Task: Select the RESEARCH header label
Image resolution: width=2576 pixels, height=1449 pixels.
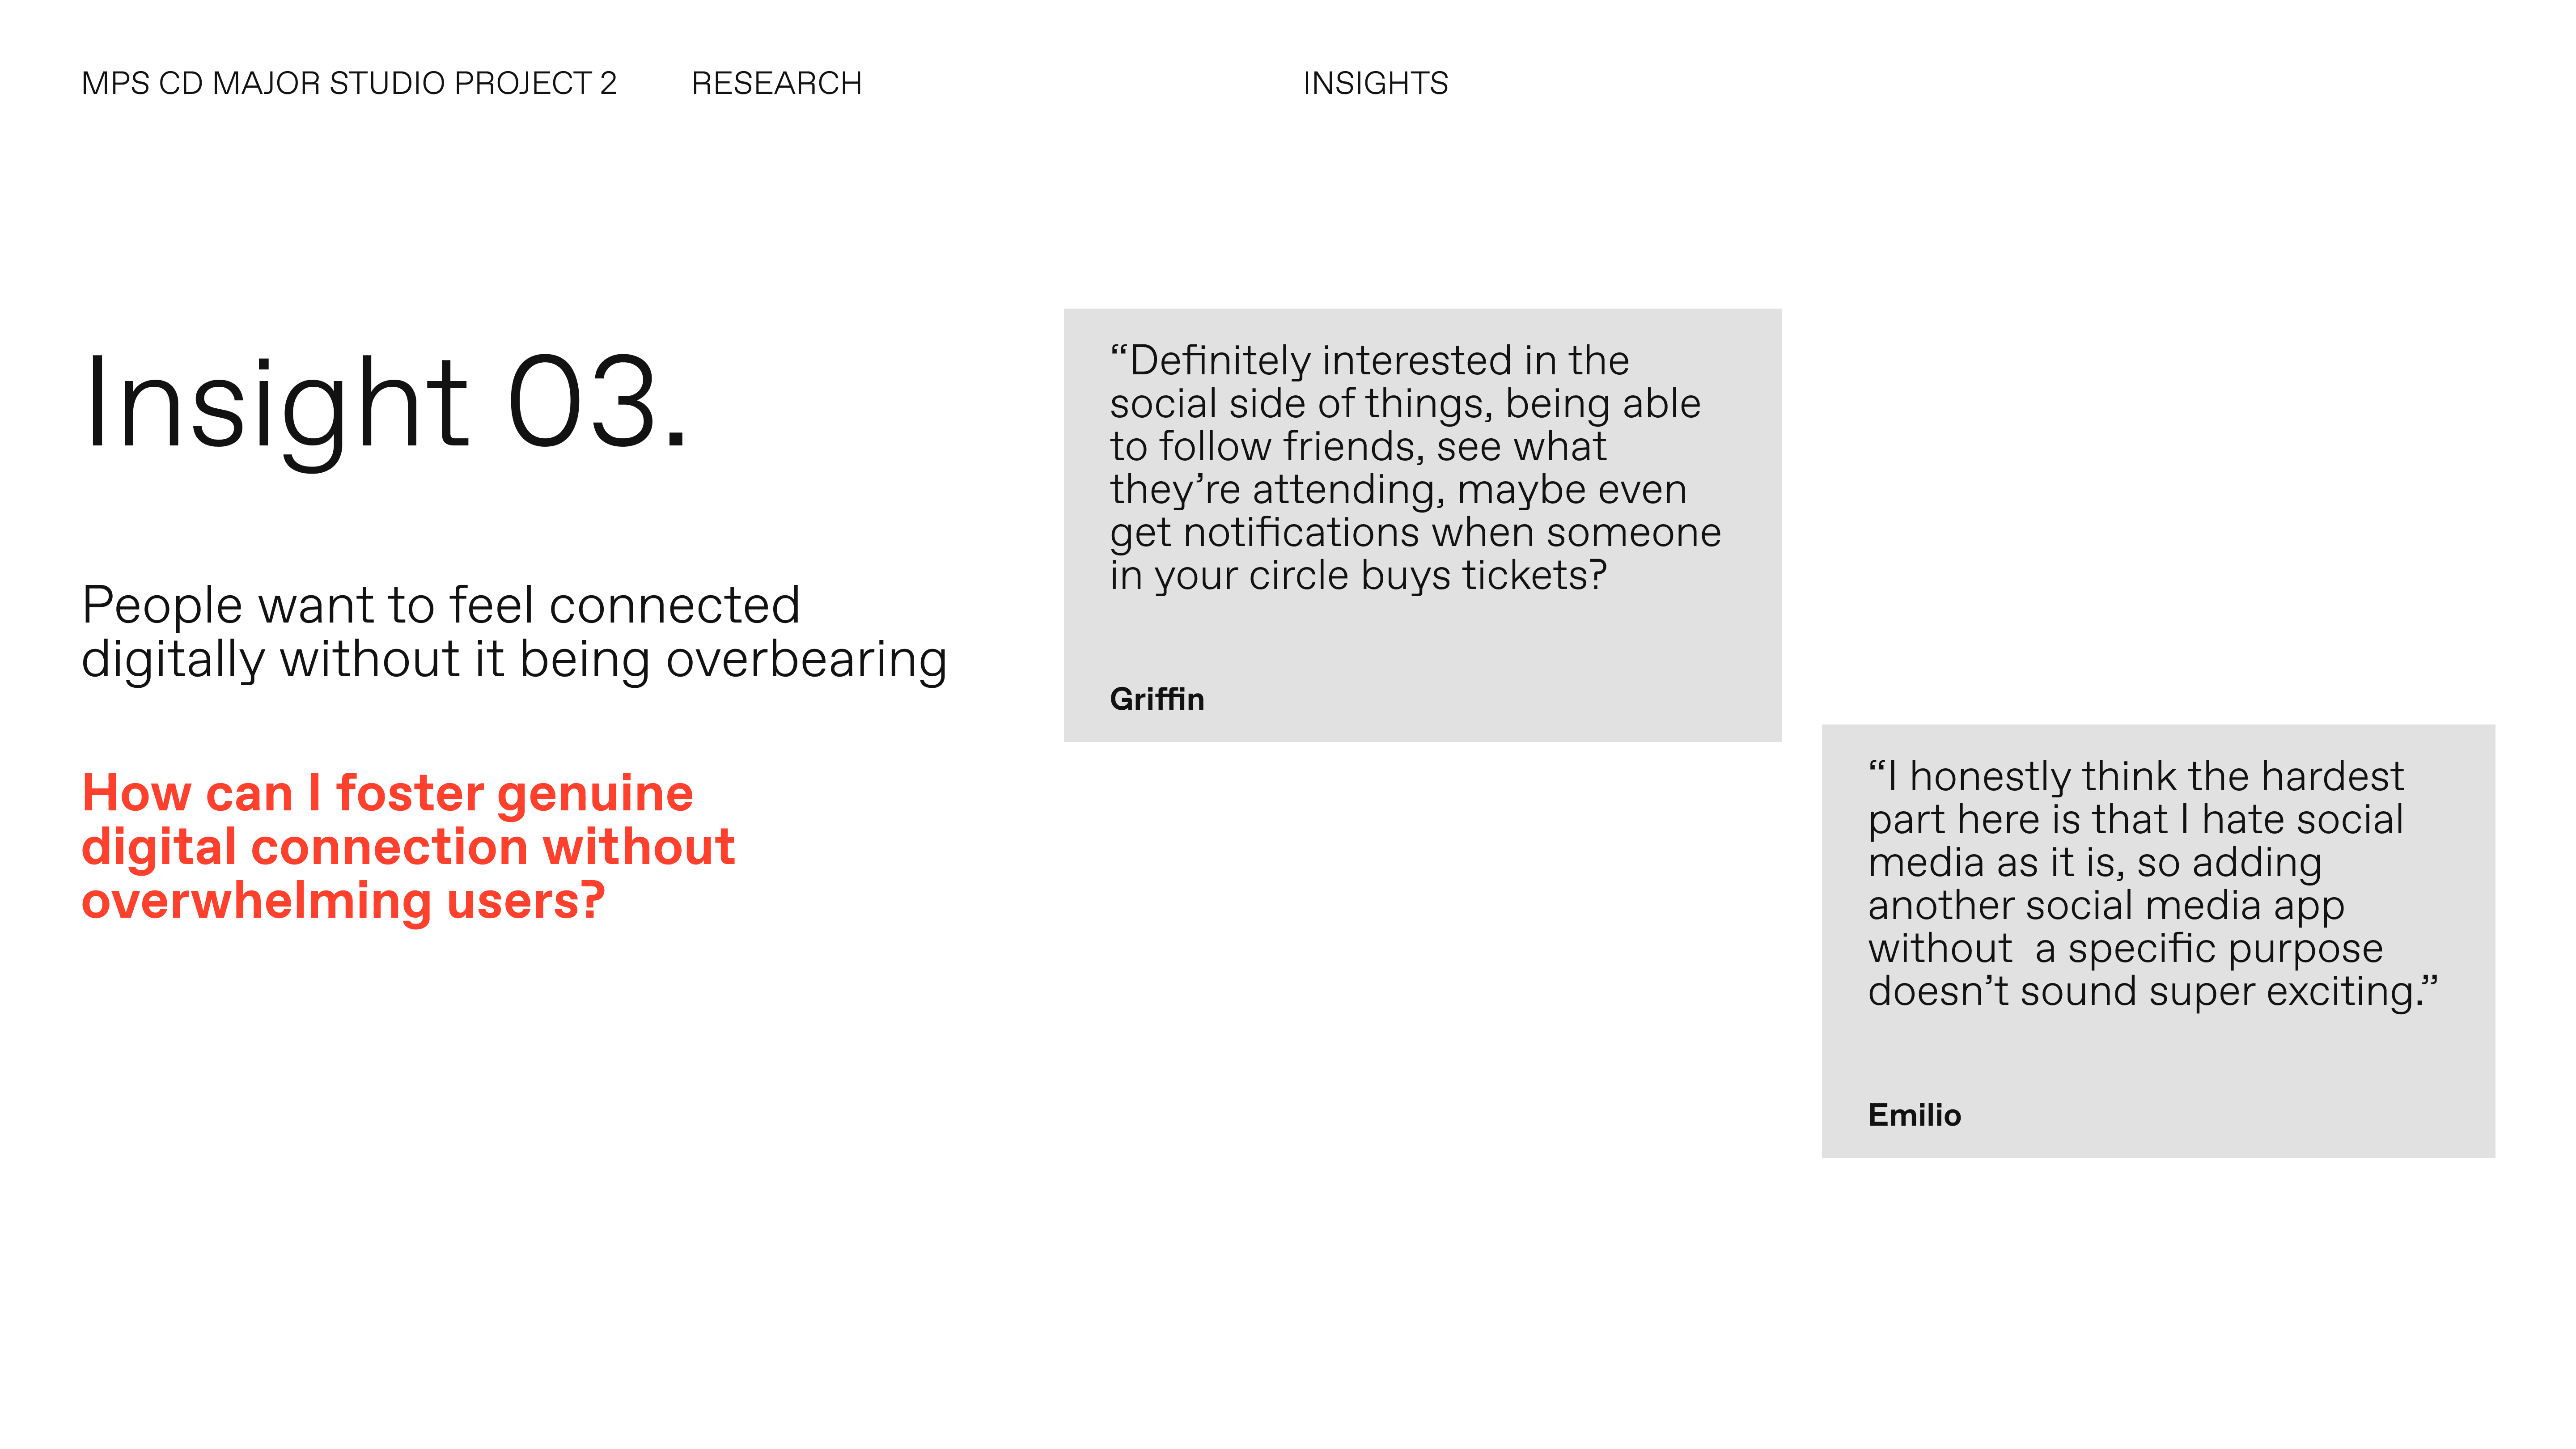Action: point(776,83)
